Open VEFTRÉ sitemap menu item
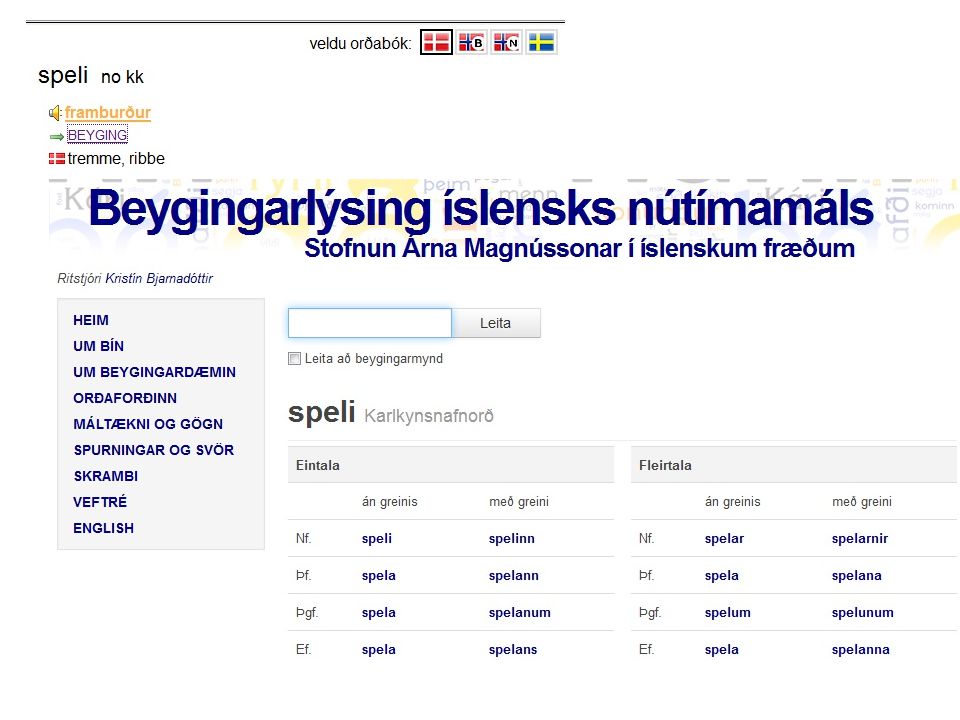The image size is (960, 720). coord(100,502)
